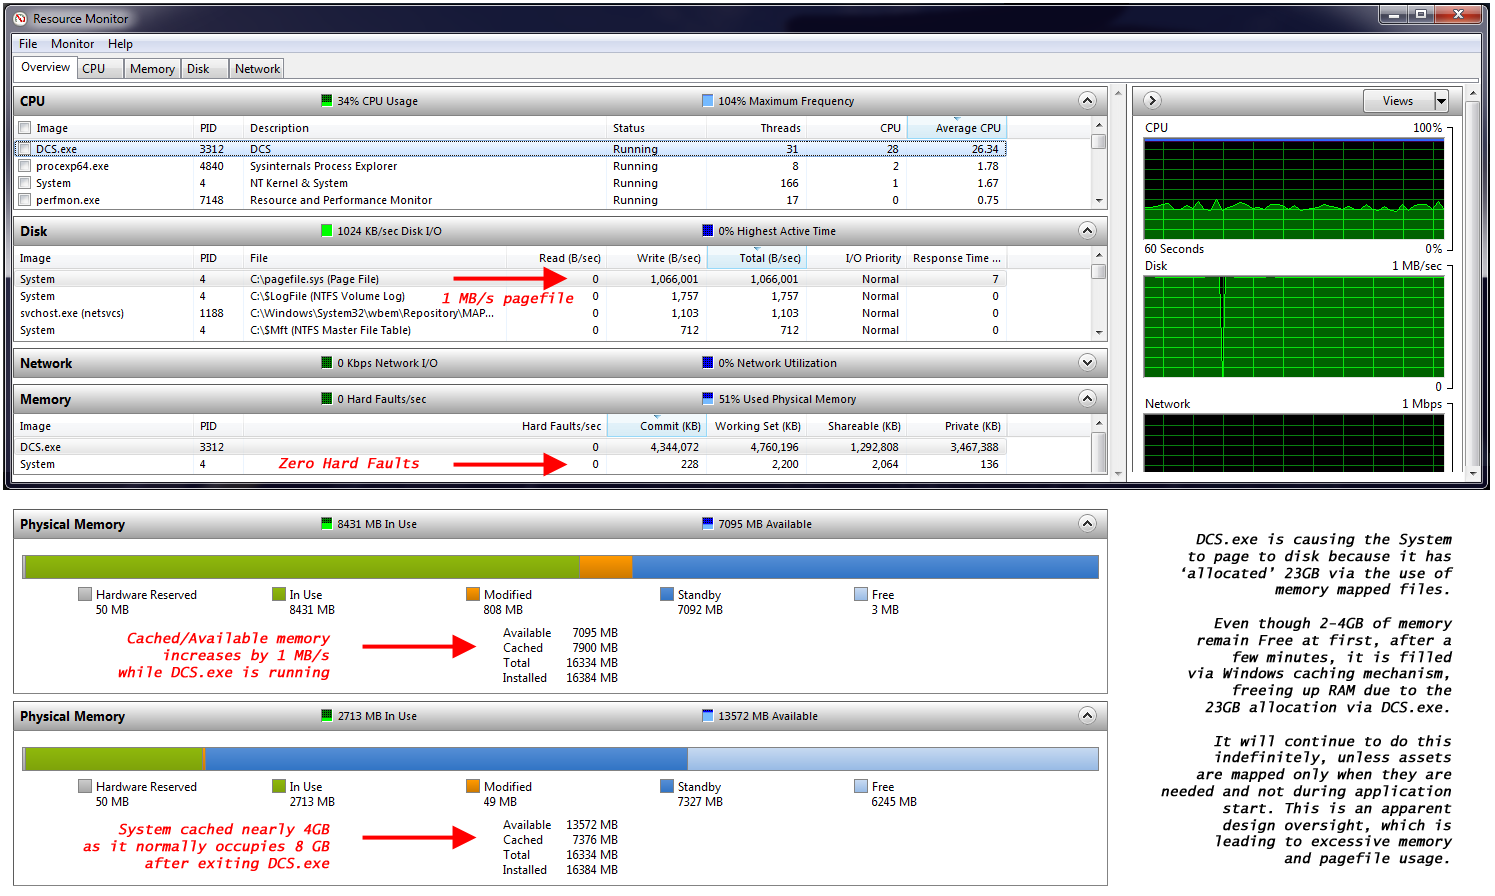The width and height of the screenshot is (1495, 896).
Task: Check the System process checkbox in CPU
Action: [25, 183]
